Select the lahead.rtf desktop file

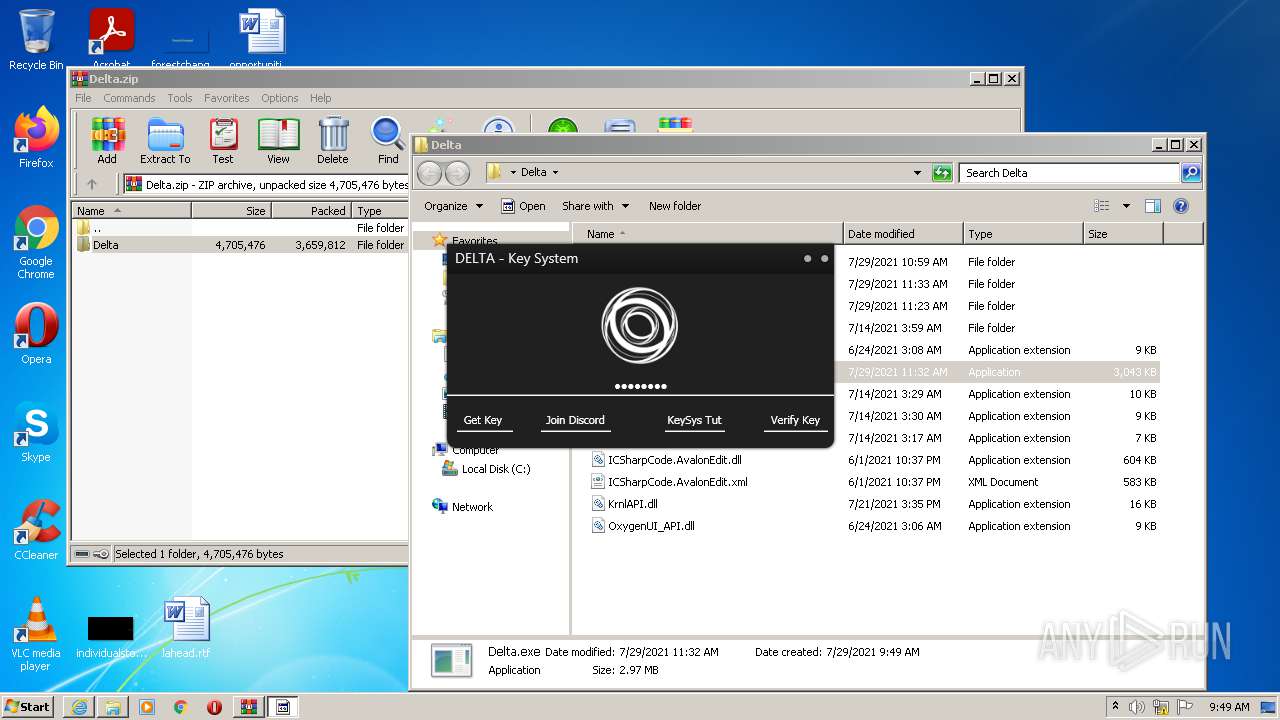coord(186,628)
